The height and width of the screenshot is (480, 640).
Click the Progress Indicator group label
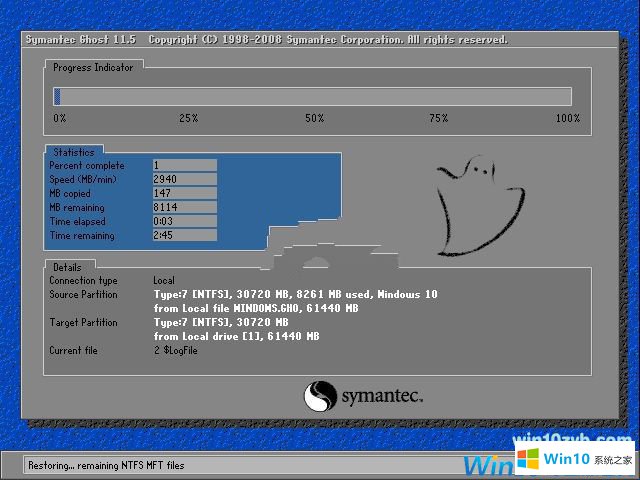[x=93, y=67]
